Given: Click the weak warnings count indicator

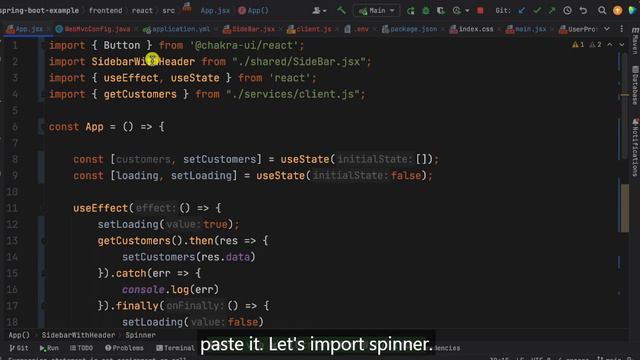Looking at the screenshot, I should 596,44.
